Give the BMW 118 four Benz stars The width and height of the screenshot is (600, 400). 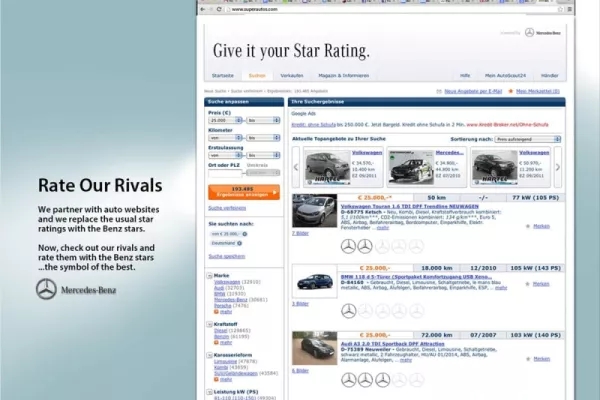[x=399, y=311]
